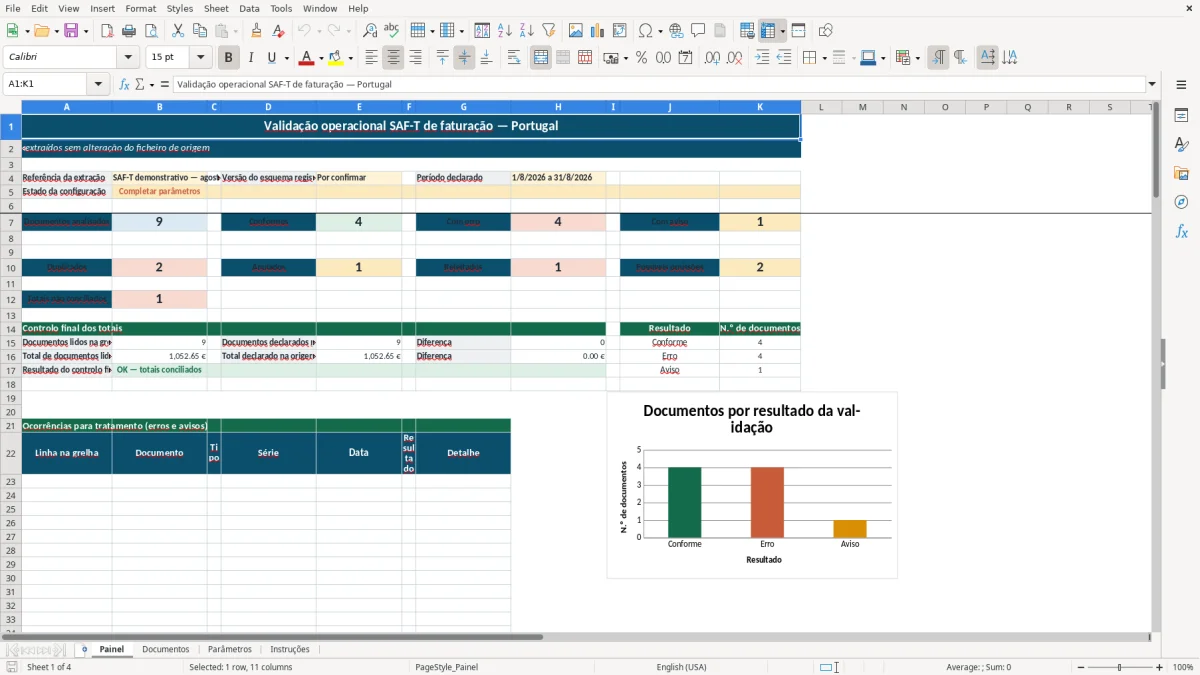Open Conditional Formatting dropdown arrow
The image size is (1200, 675).
pyautogui.click(x=917, y=58)
